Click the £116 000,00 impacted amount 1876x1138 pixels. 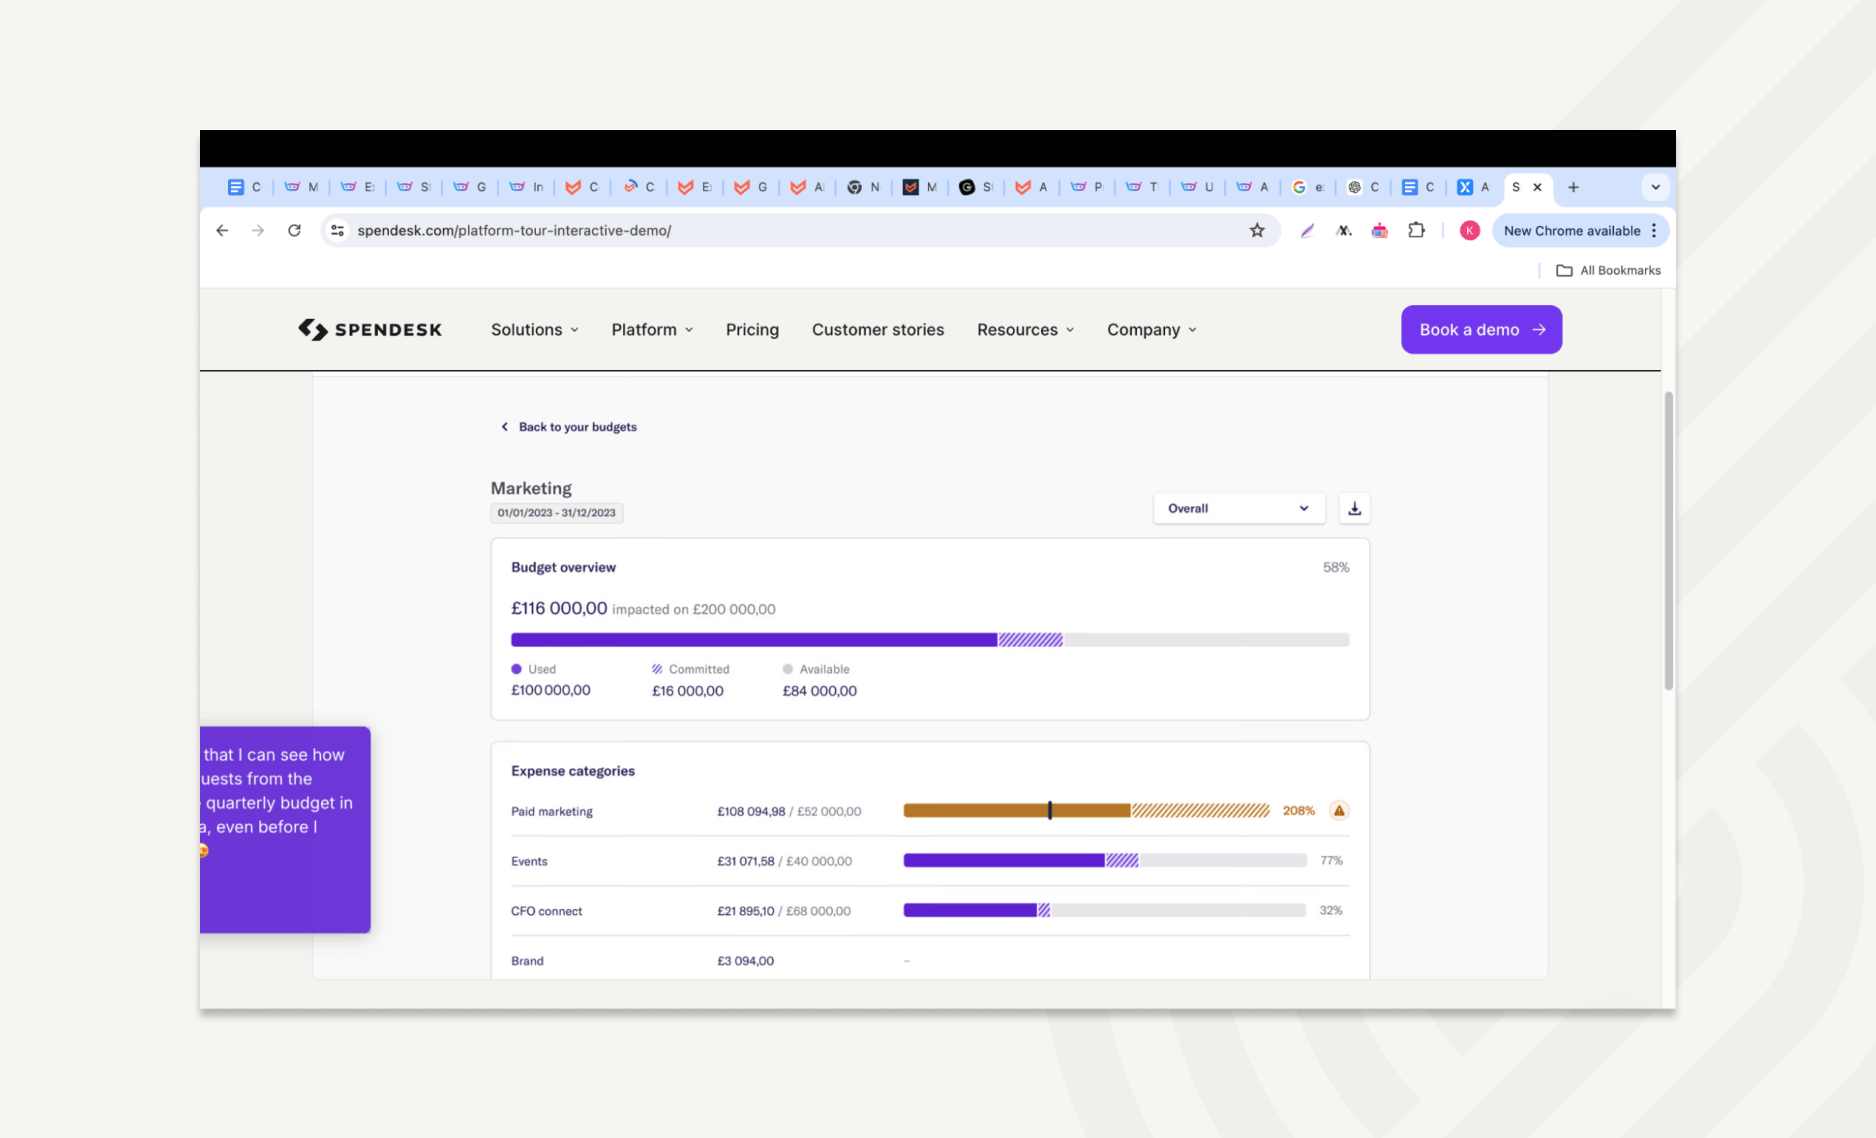tap(559, 608)
